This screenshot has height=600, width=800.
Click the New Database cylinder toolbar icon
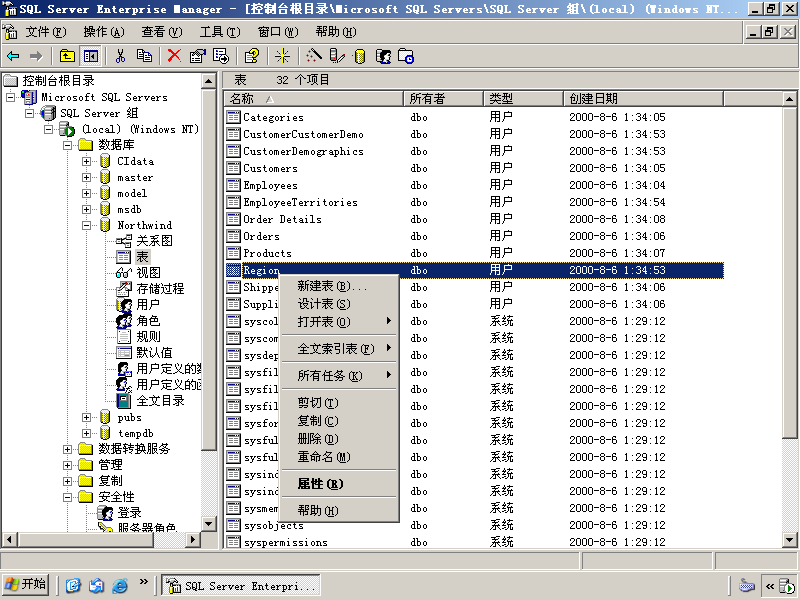click(x=360, y=56)
